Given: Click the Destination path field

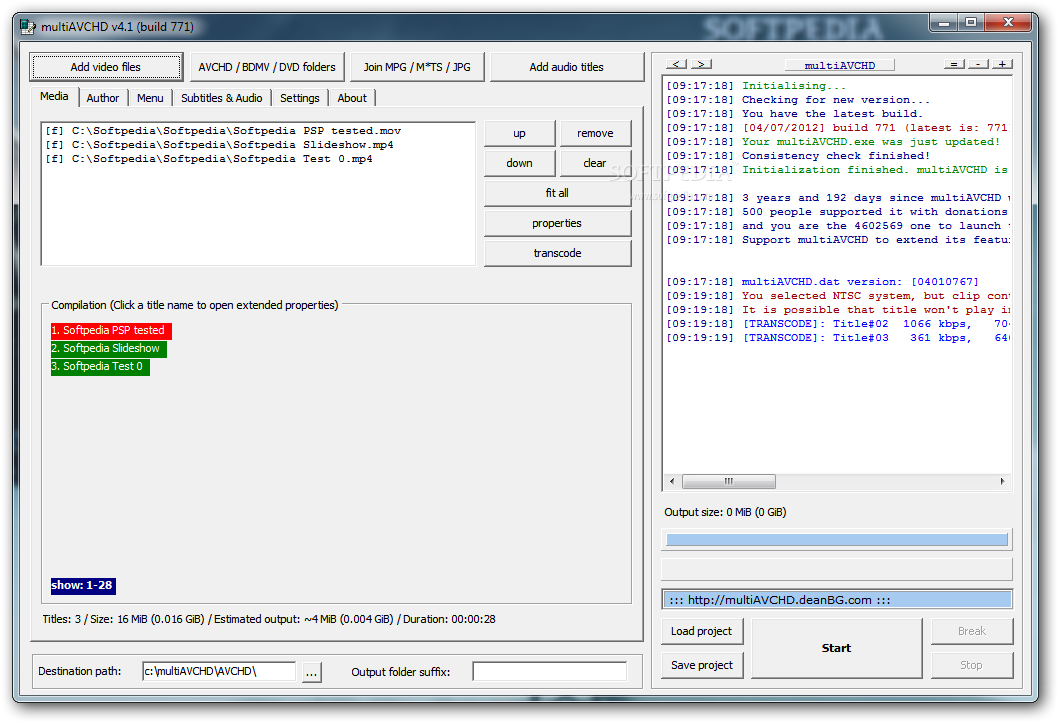Looking at the screenshot, I should pyautogui.click(x=219, y=671).
